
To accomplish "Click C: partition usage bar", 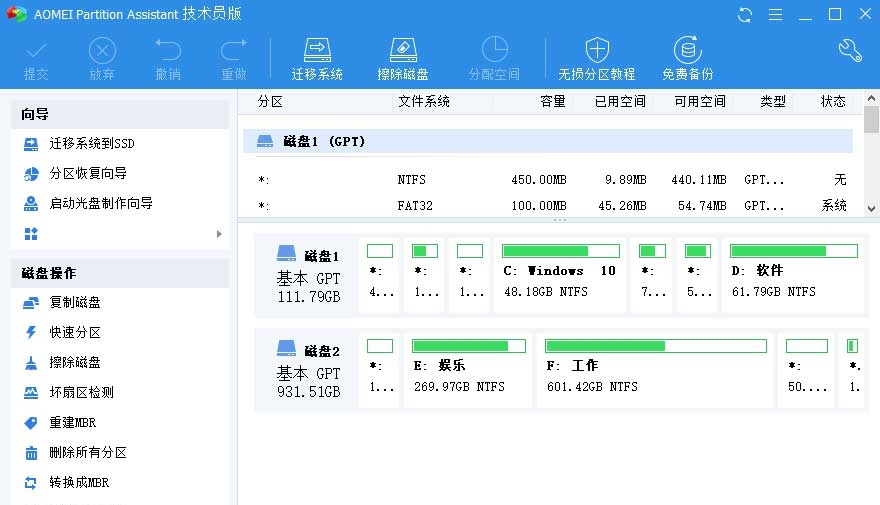I will (x=561, y=251).
